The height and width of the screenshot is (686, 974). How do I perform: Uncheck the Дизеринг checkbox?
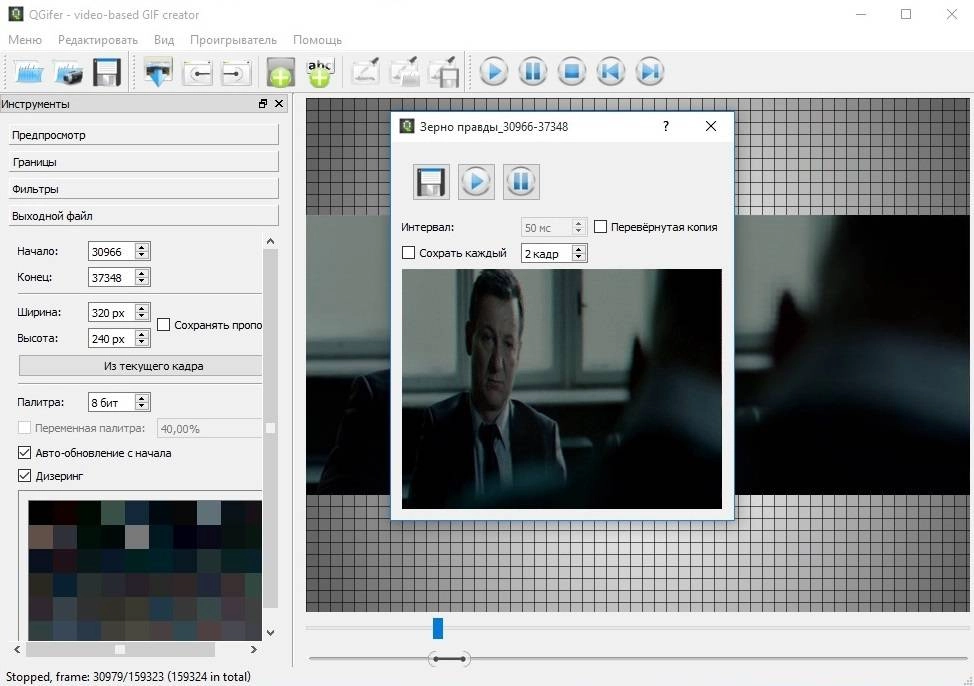click(x=24, y=476)
